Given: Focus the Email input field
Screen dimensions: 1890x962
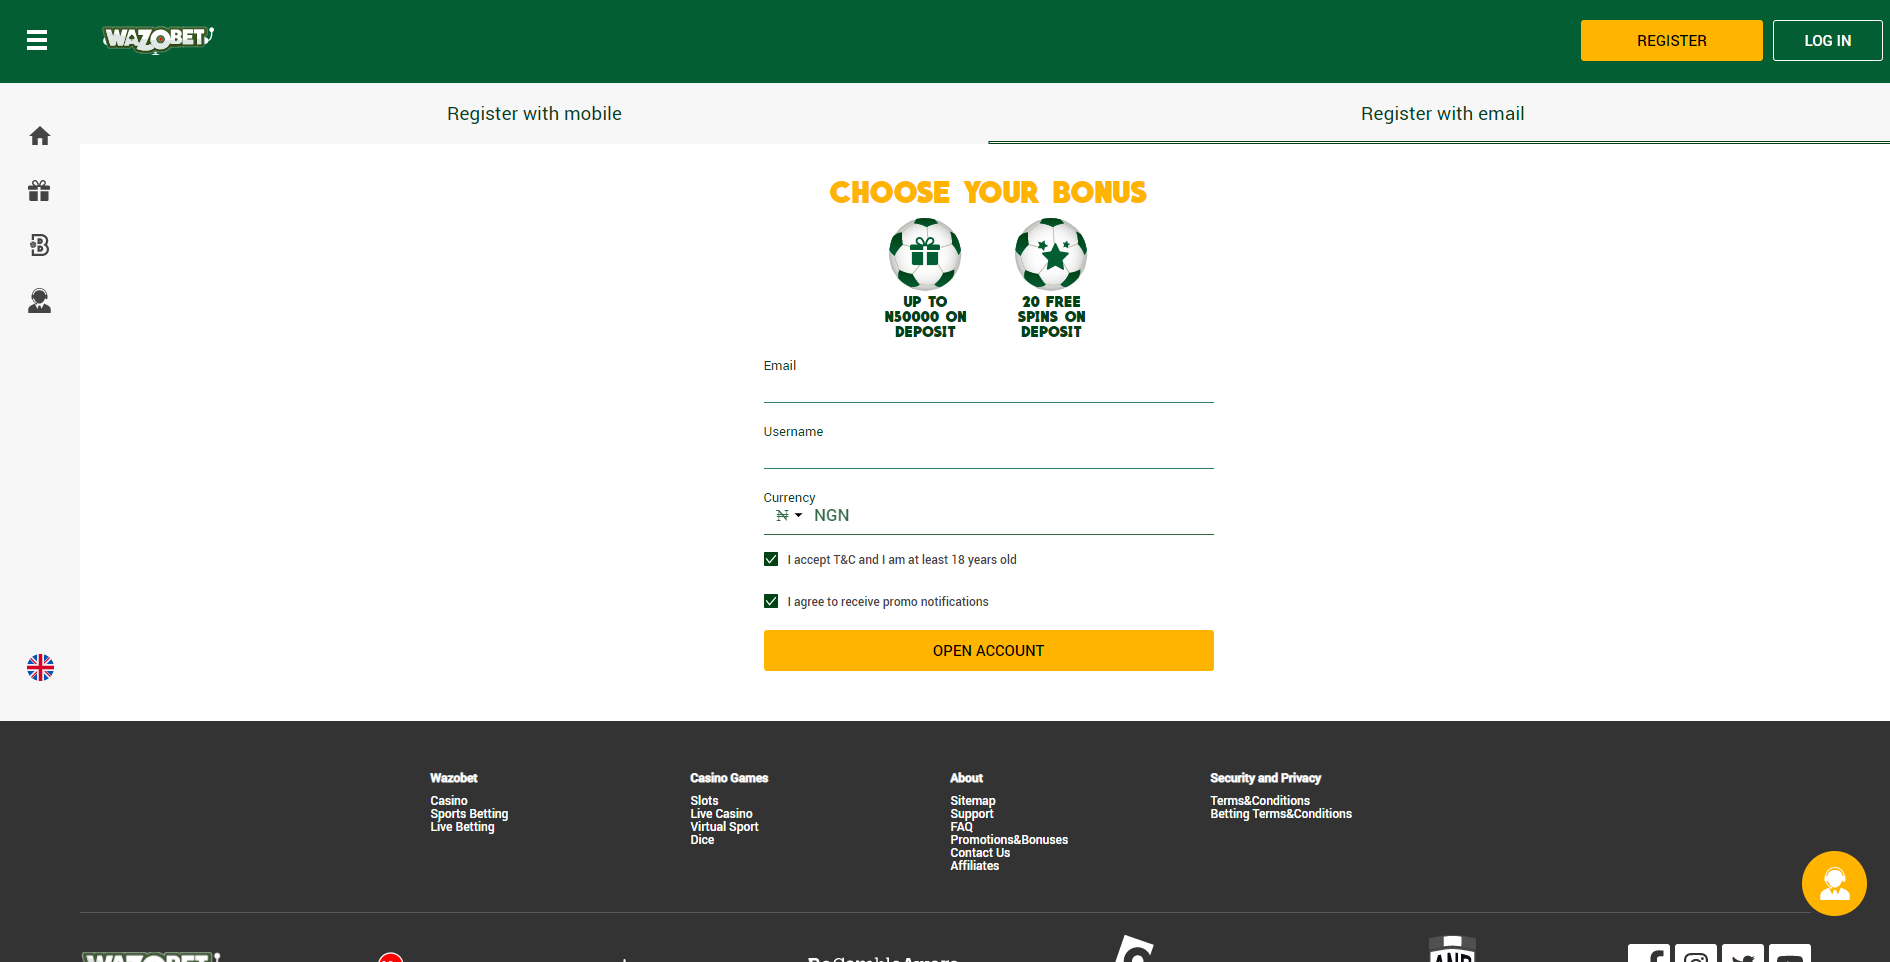Looking at the screenshot, I should click(x=989, y=389).
